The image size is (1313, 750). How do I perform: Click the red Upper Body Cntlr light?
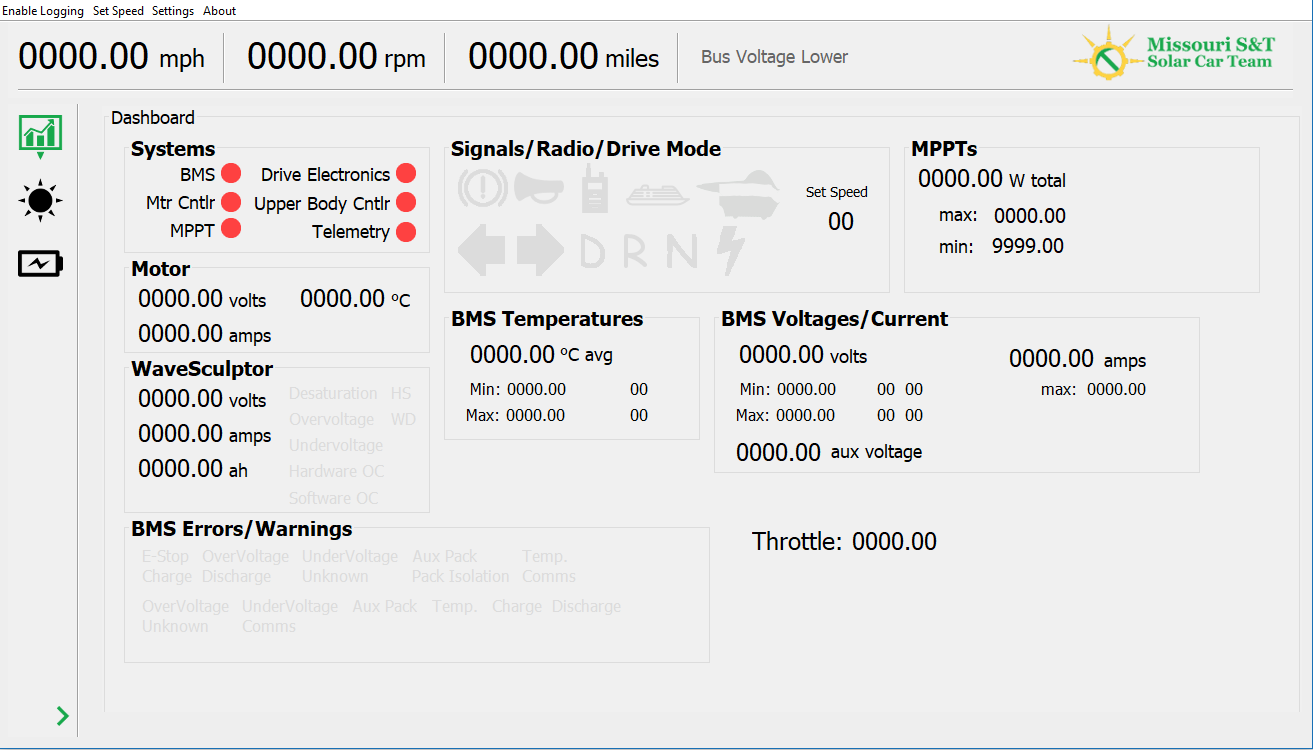406,202
